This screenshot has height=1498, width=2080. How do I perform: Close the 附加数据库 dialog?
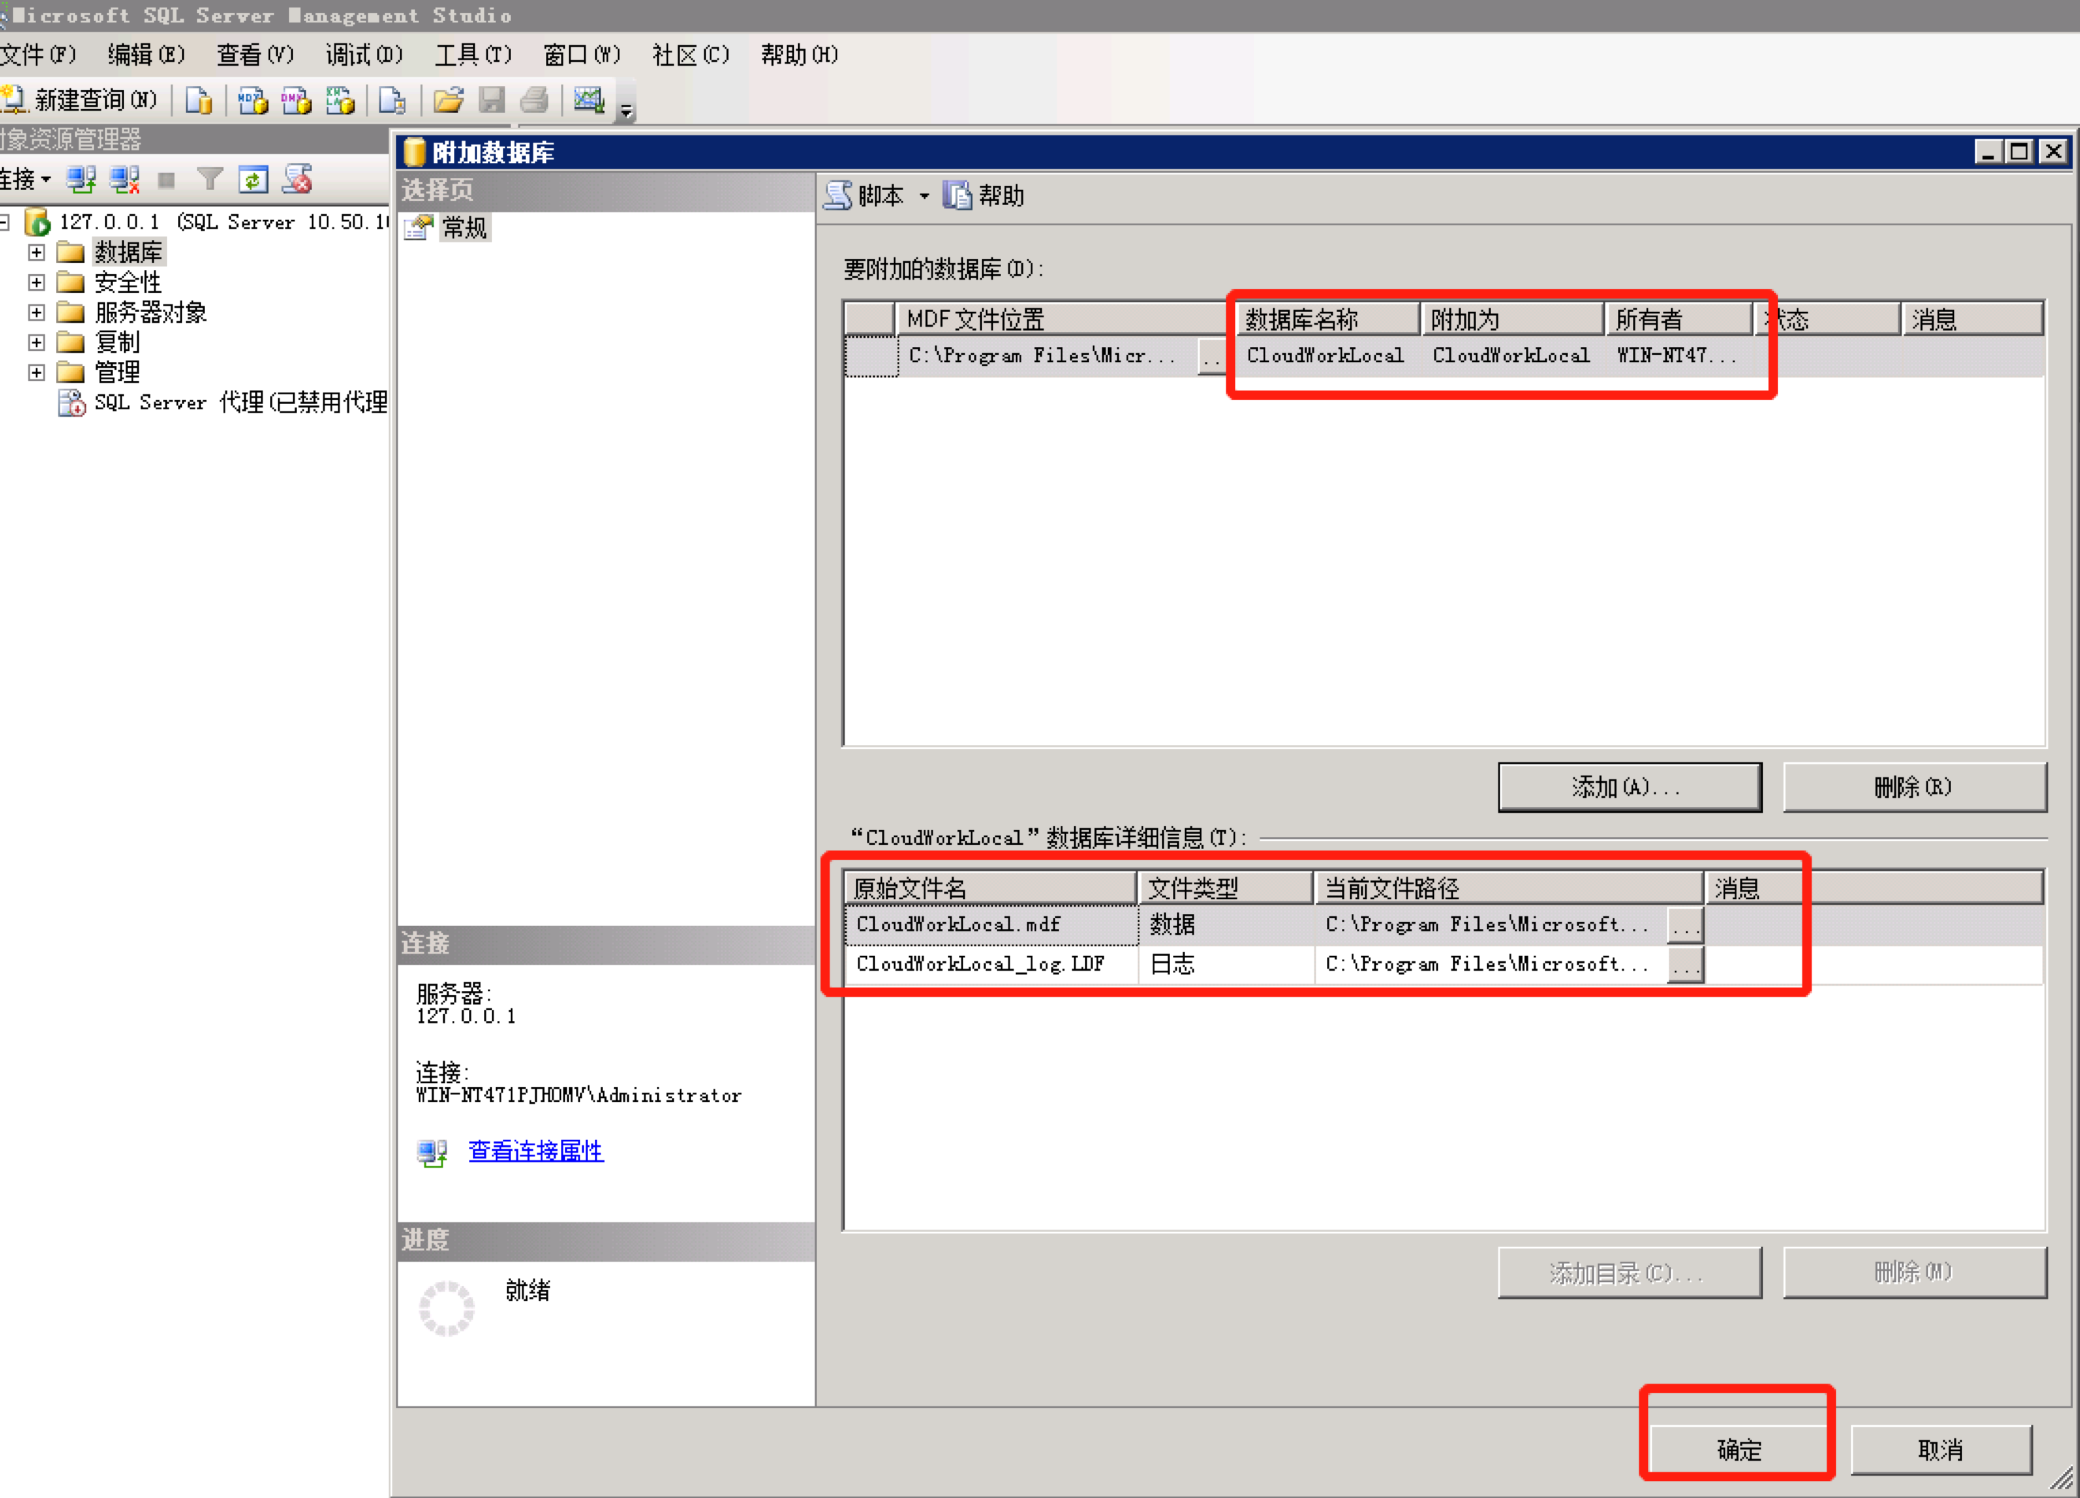[x=2054, y=152]
